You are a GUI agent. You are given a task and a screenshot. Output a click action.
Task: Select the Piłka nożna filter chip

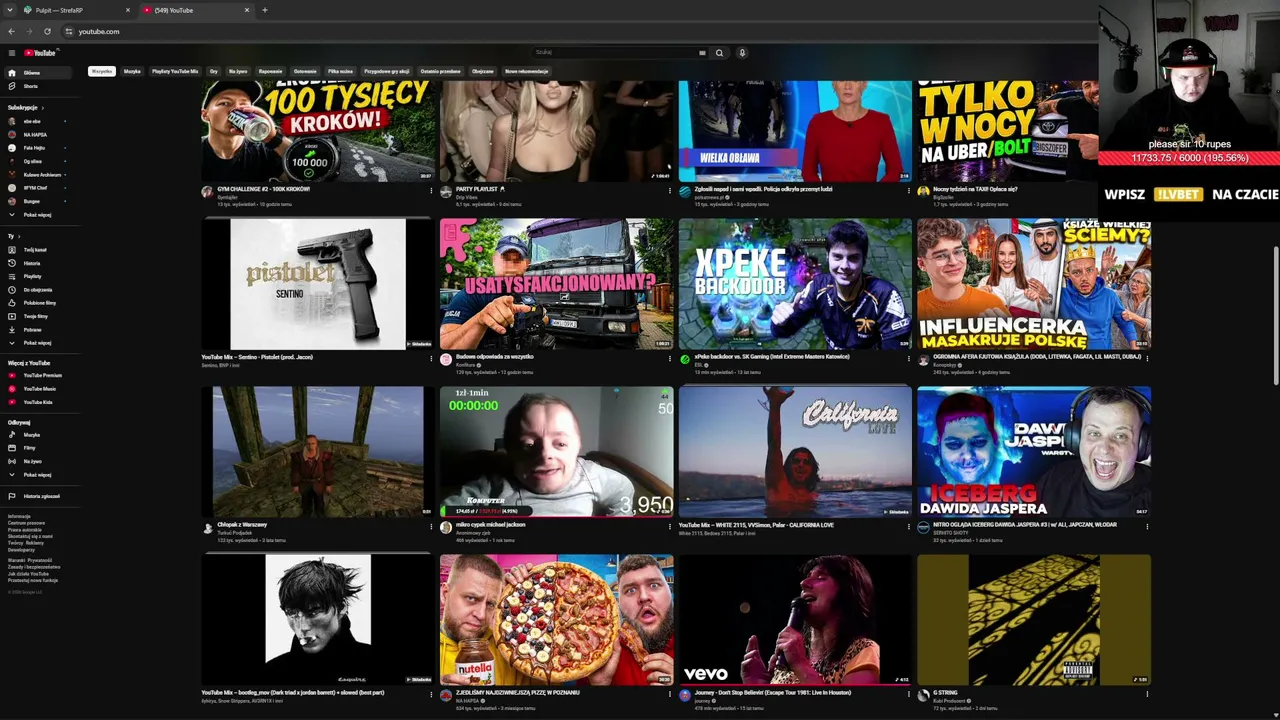(340, 72)
